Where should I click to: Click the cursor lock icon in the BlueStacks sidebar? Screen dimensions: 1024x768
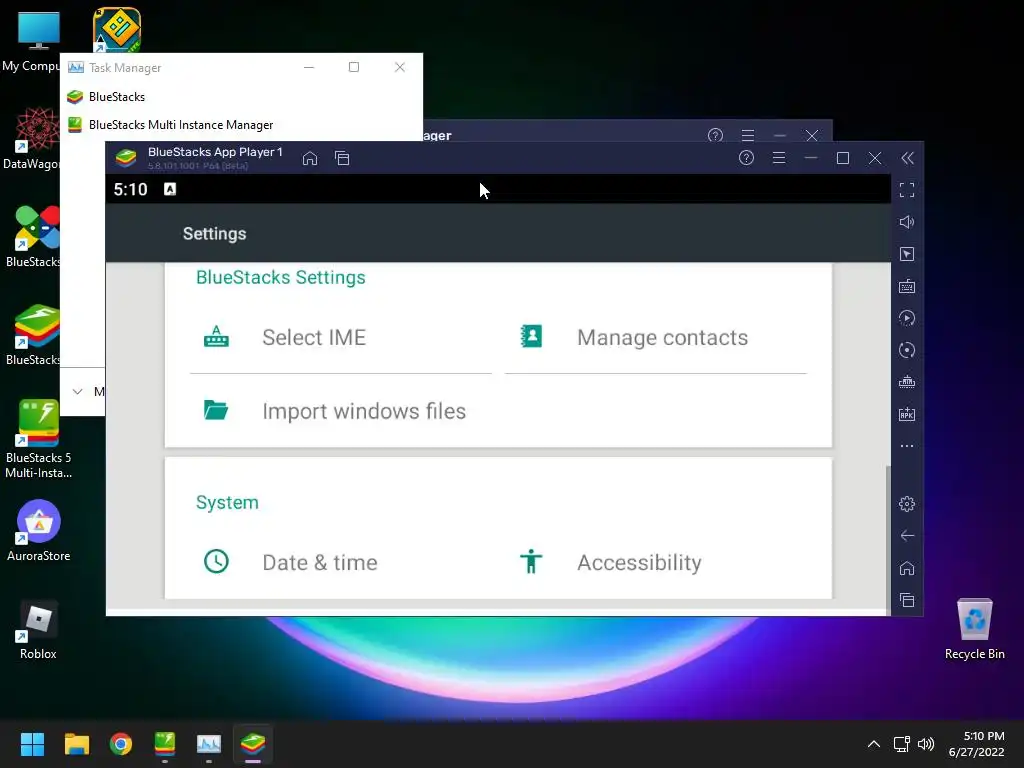pos(907,254)
